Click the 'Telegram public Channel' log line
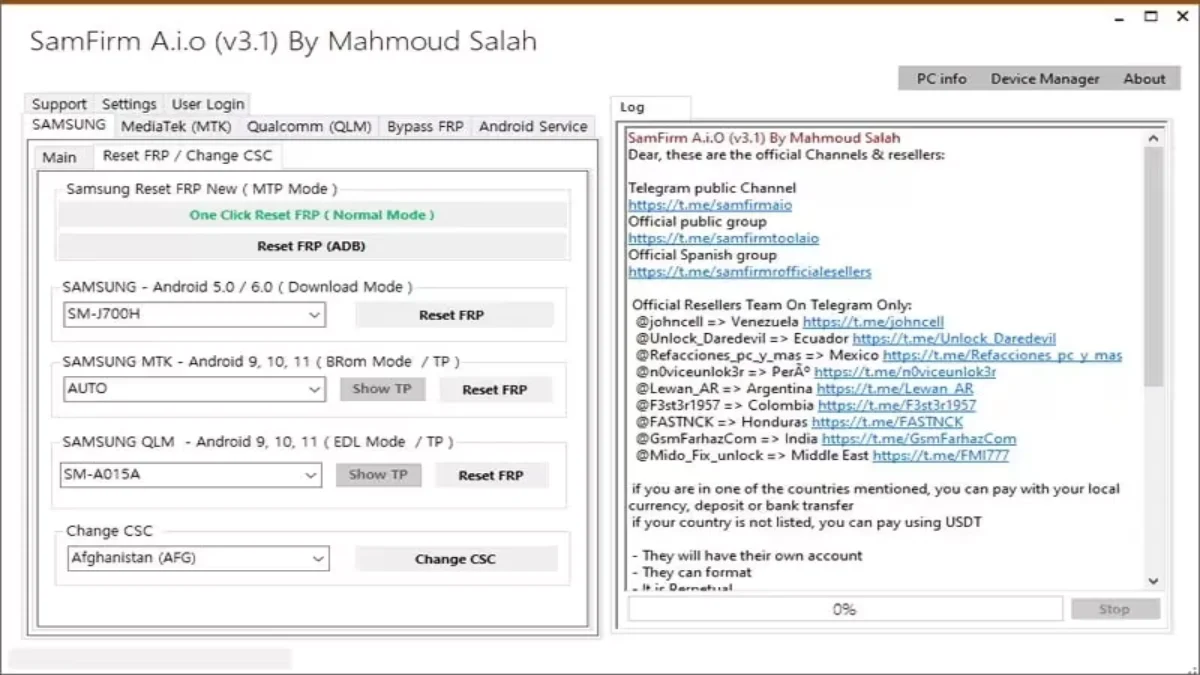 point(712,188)
